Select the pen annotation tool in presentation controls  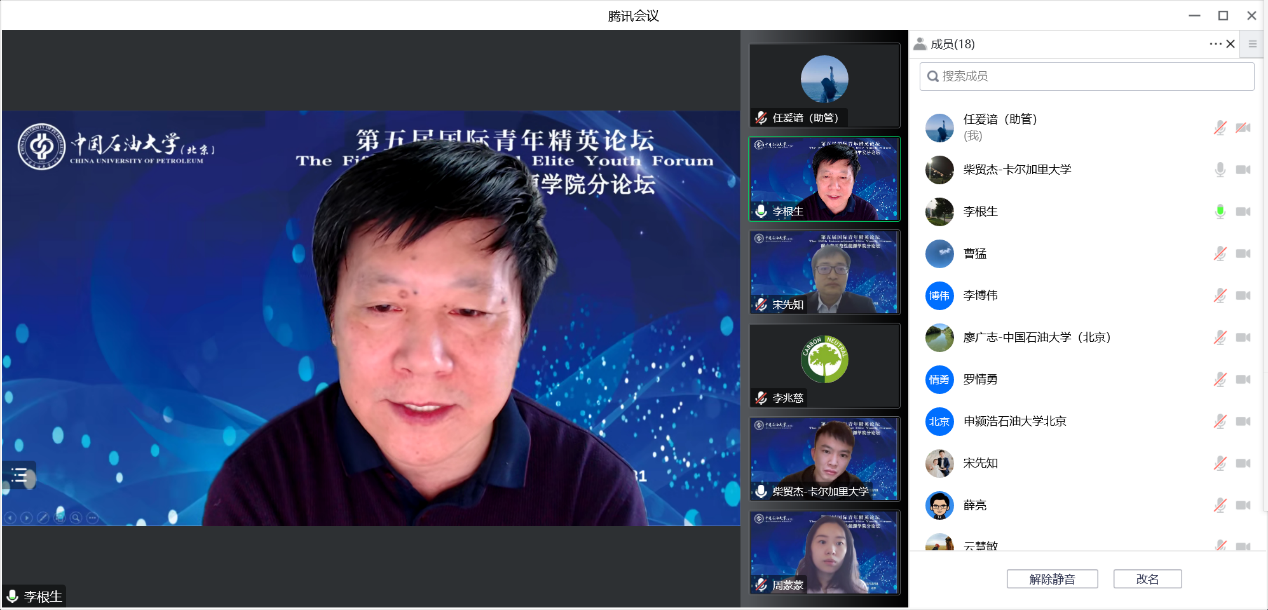point(43,517)
